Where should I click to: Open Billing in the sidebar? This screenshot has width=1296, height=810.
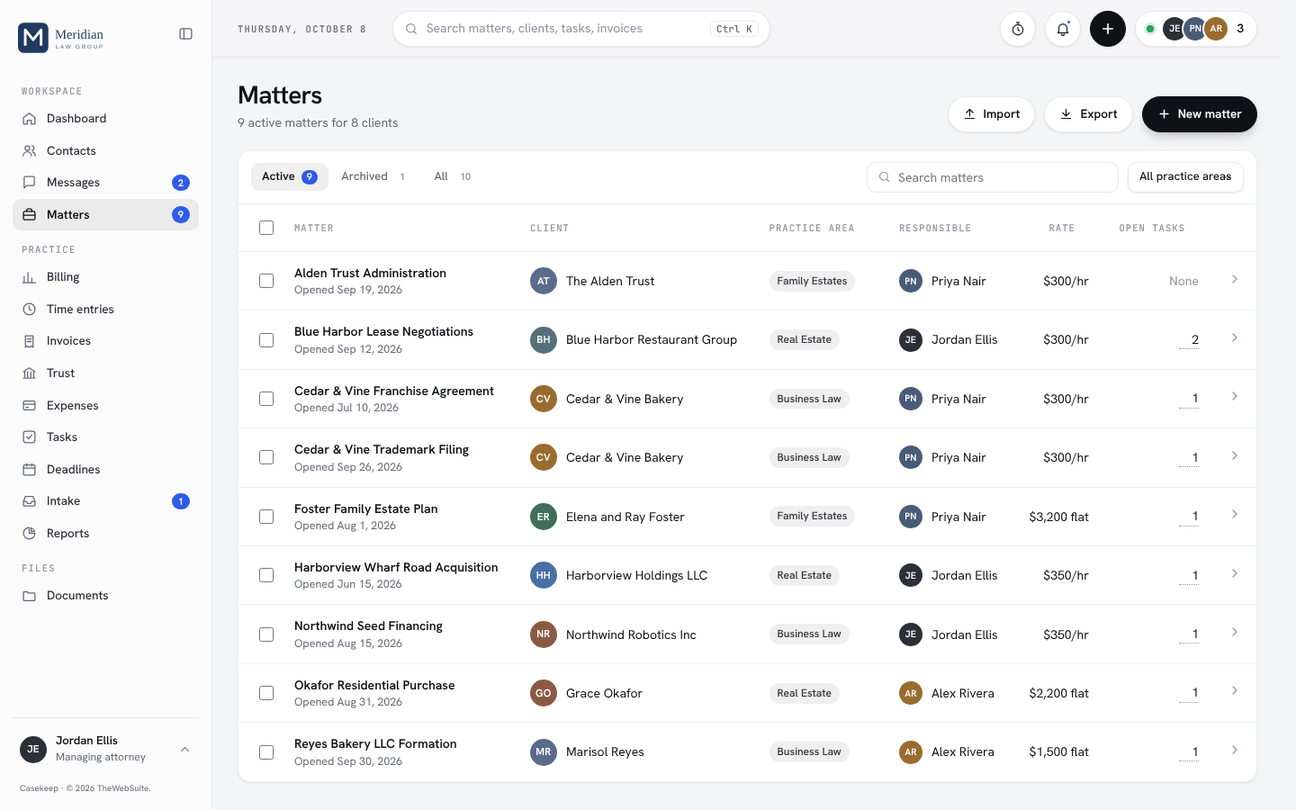(106, 277)
